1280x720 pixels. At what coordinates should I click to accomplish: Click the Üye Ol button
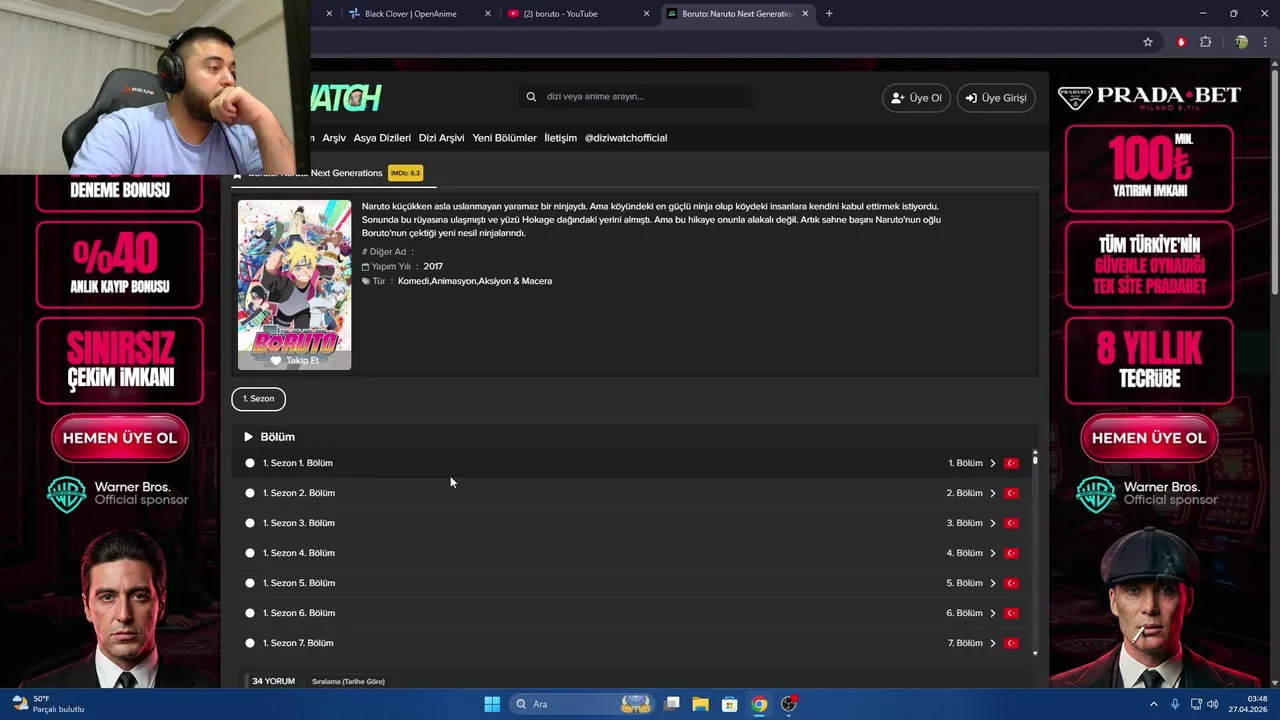coord(916,98)
